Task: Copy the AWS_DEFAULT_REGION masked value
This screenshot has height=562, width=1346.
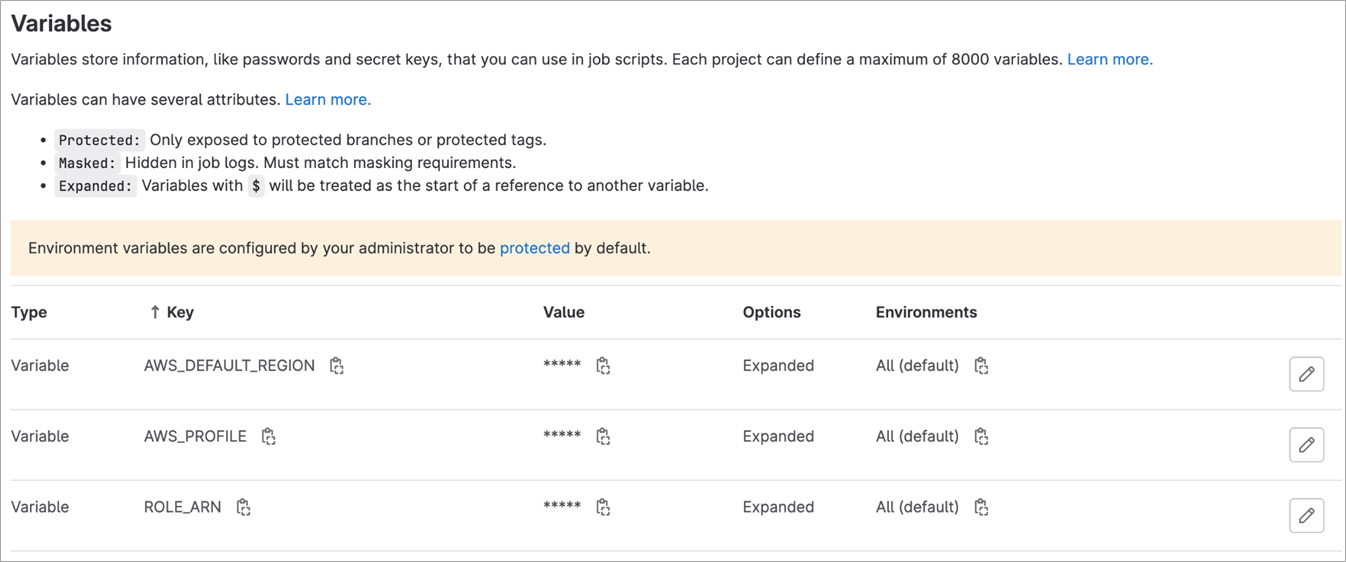Action: [x=603, y=366]
